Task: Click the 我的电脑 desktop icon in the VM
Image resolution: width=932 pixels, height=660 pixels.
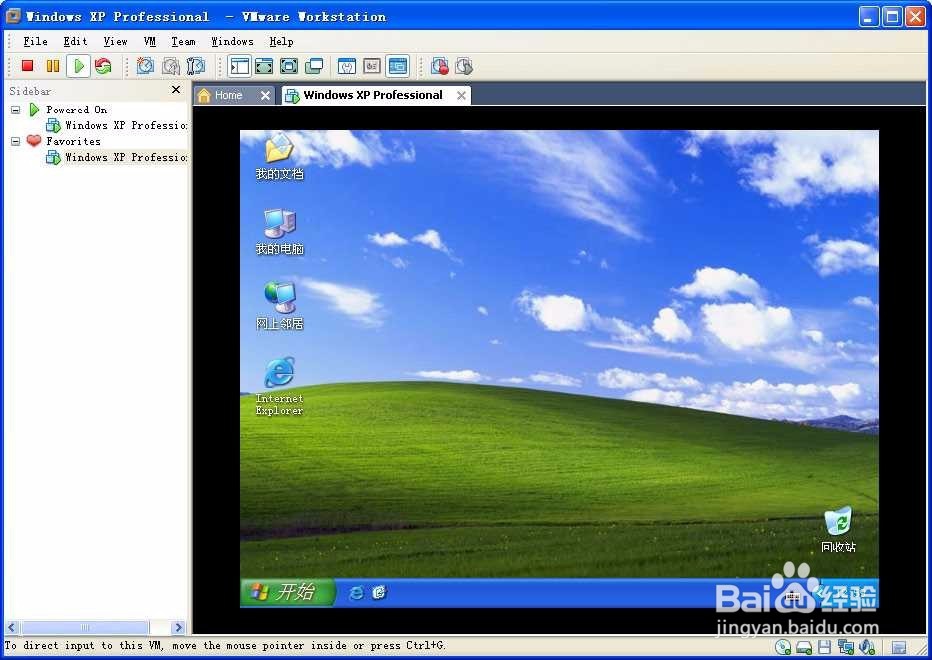Action: (279, 232)
